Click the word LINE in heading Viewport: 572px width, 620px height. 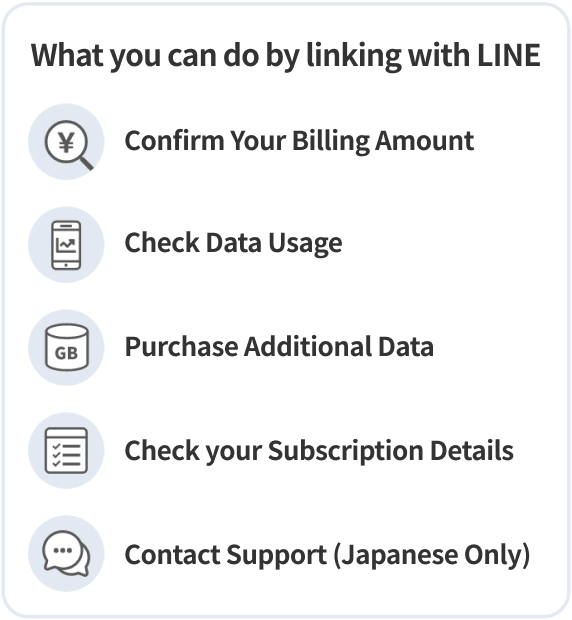pos(509,55)
